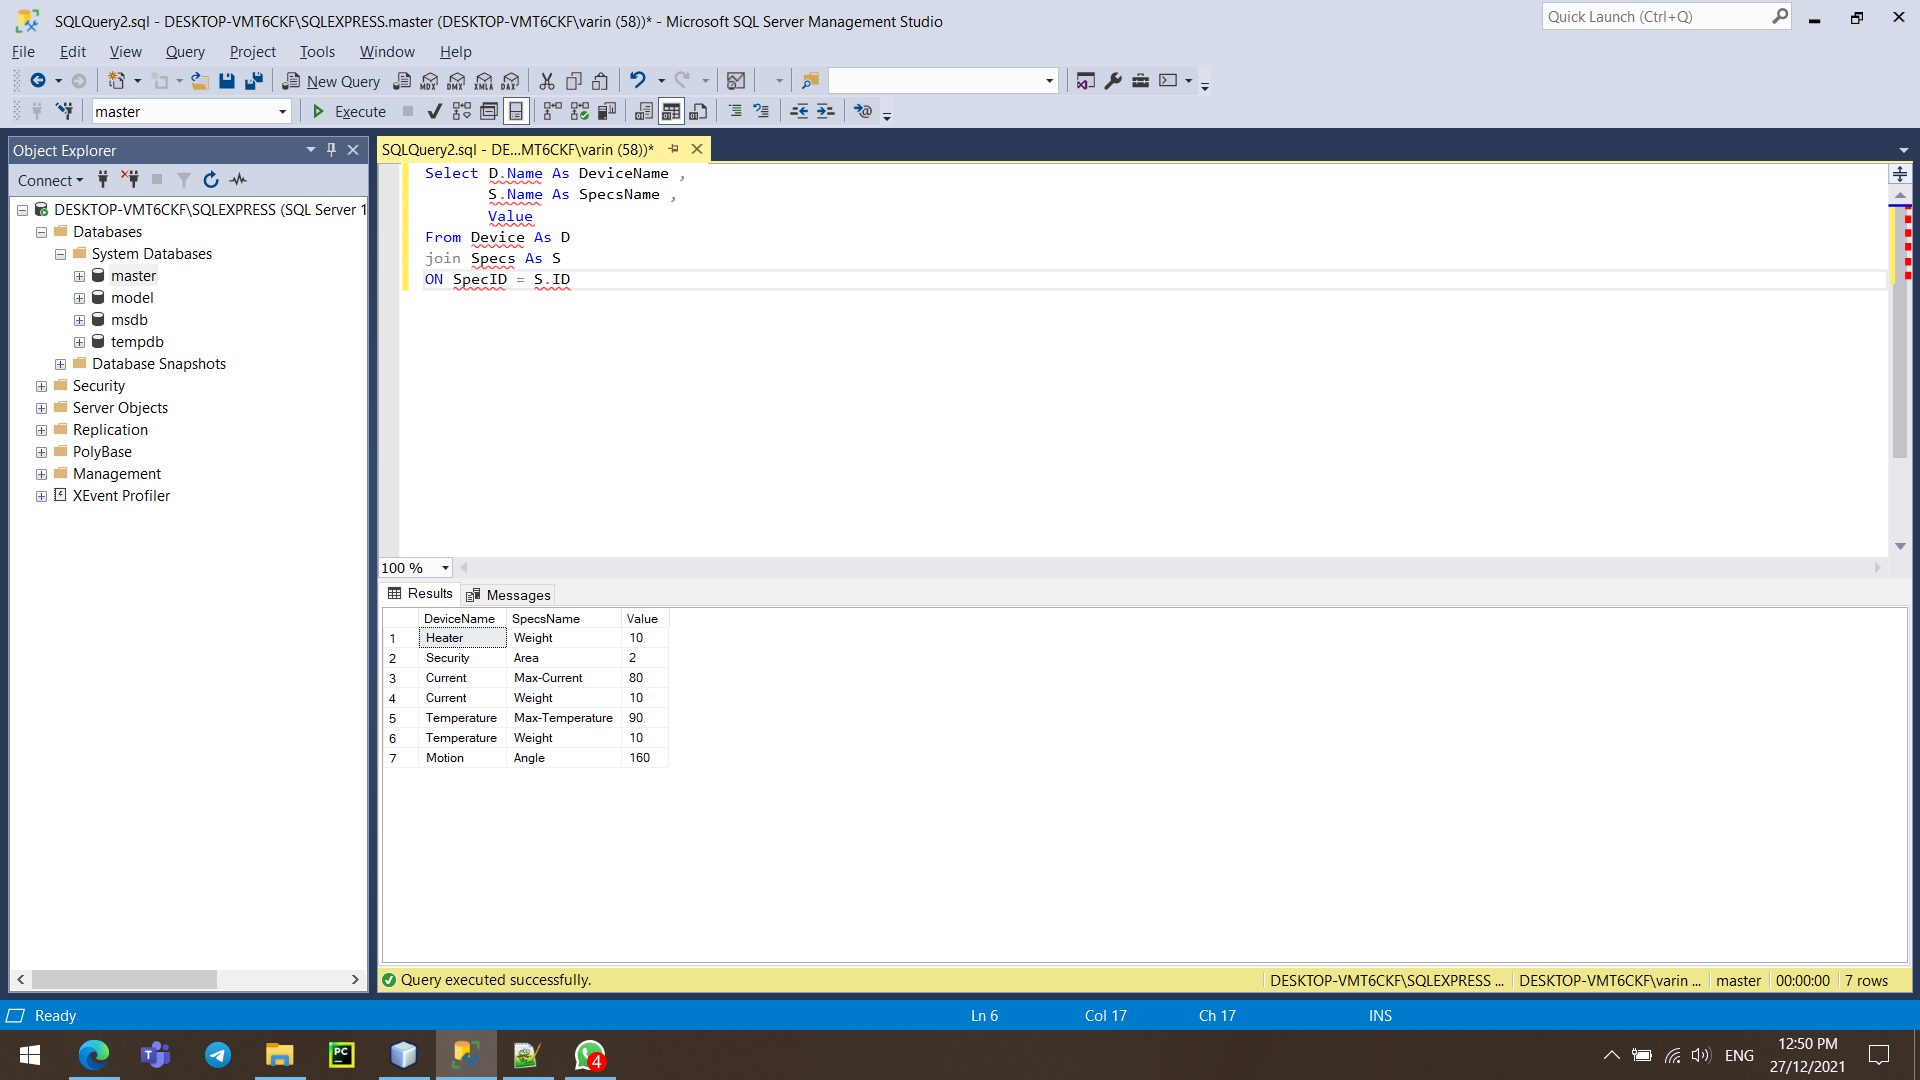The height and width of the screenshot is (1080, 1920).
Task: Open the Query Options icon
Action: (x=488, y=111)
